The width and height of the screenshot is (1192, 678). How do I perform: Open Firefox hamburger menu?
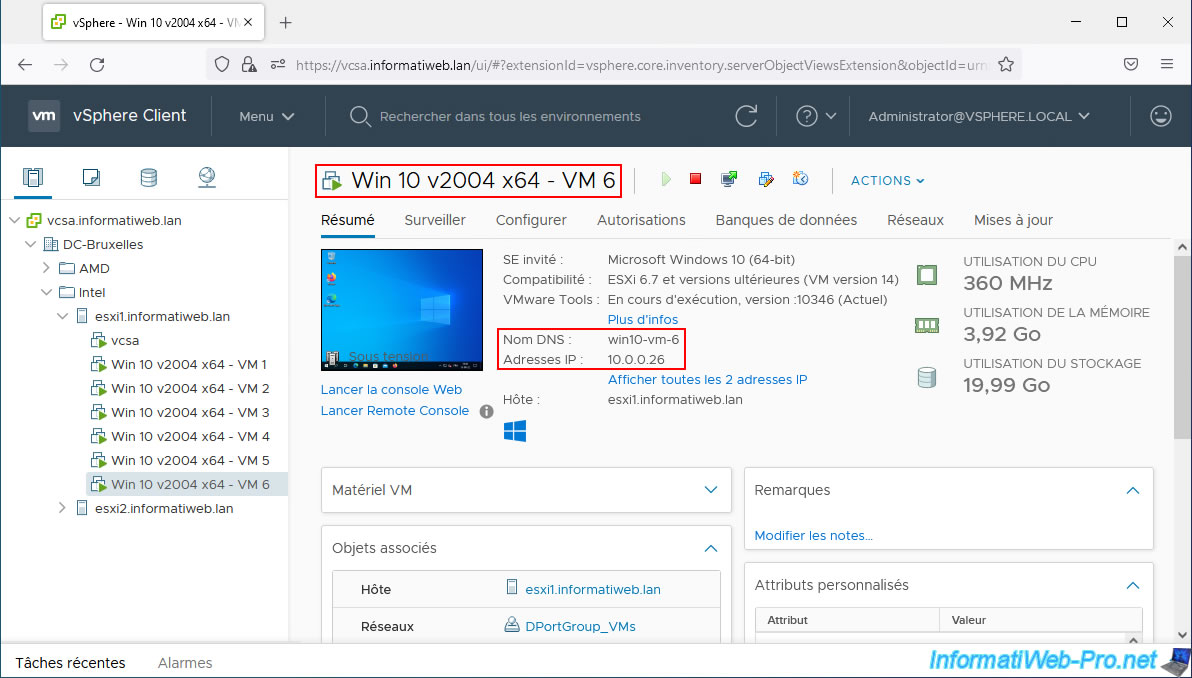pyautogui.click(x=1168, y=65)
